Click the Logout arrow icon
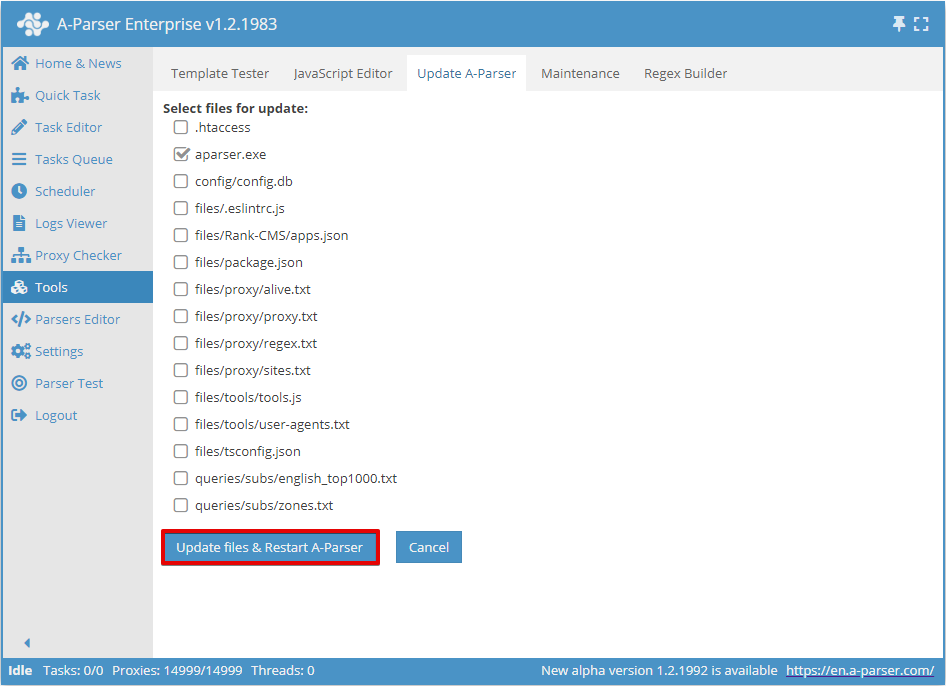 [19, 415]
